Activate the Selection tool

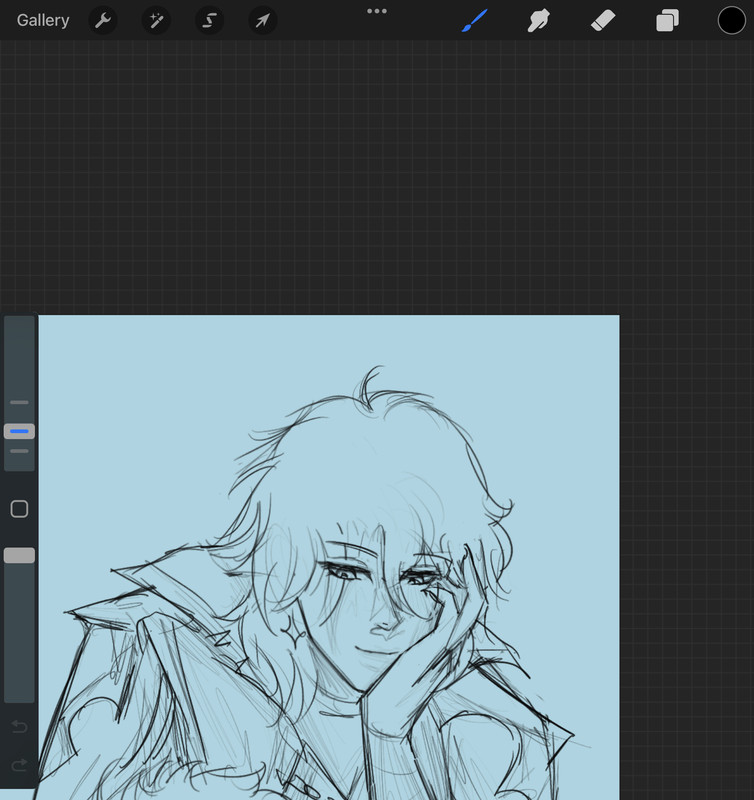coord(209,20)
